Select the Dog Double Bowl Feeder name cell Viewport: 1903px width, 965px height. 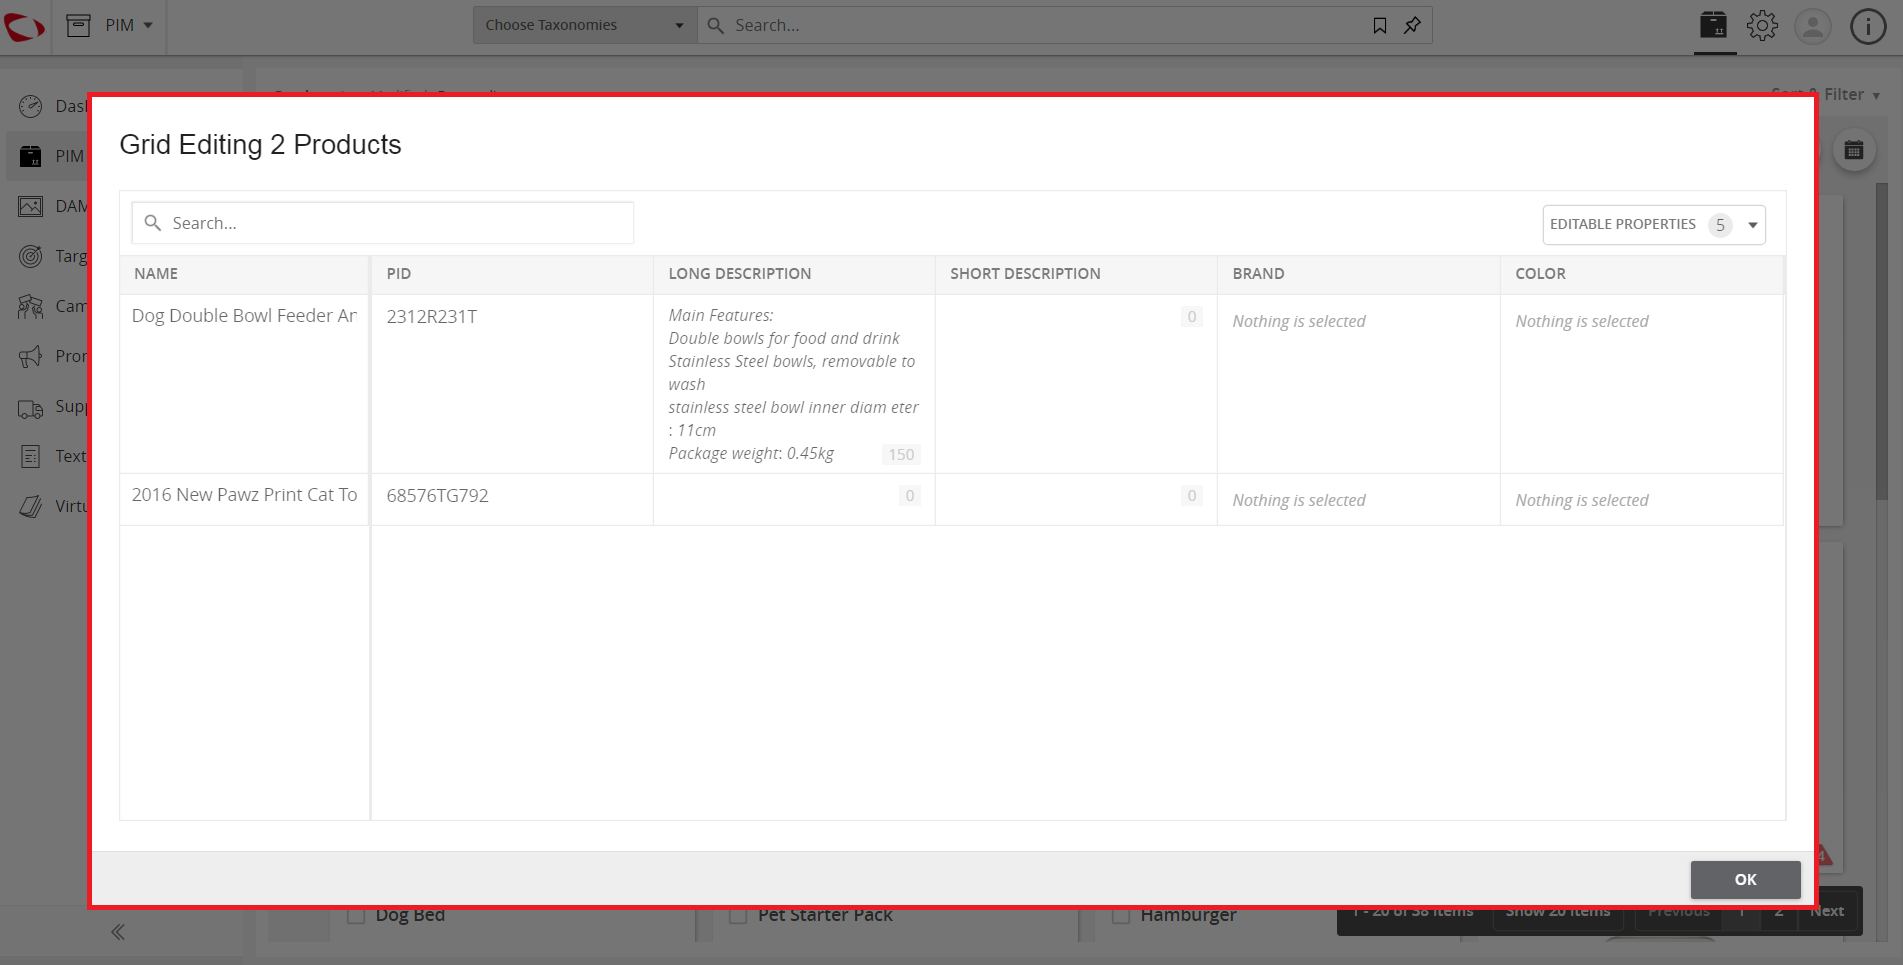[245, 384]
